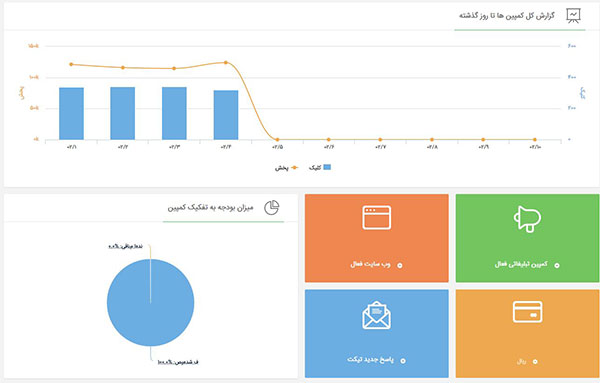This screenshot has width=600, height=383.
Task: Click the میزان بودجه به تفکیک کمپین heading
Action: click(x=210, y=207)
